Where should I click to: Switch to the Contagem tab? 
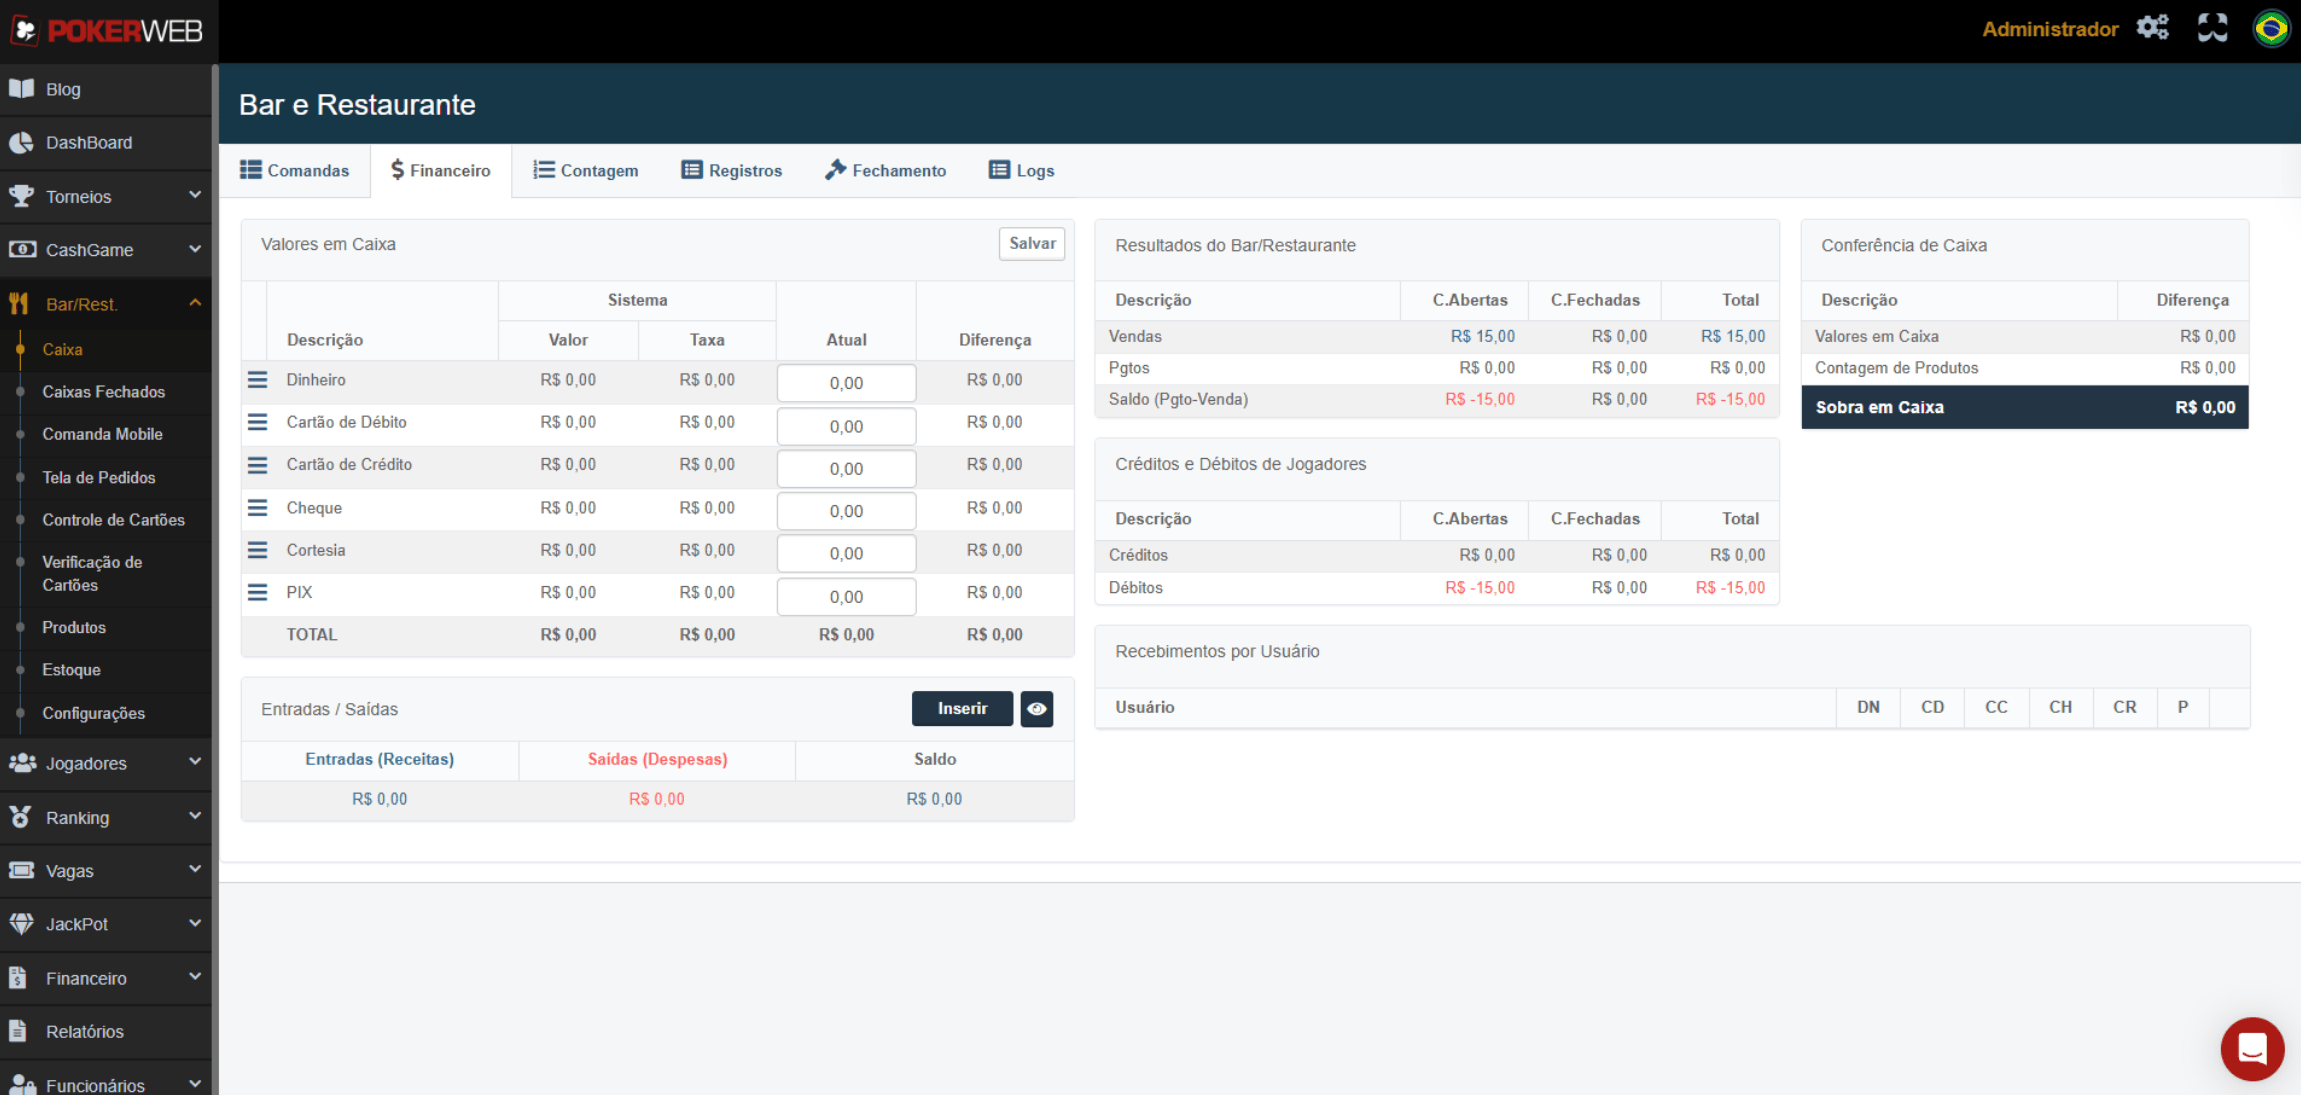(586, 171)
